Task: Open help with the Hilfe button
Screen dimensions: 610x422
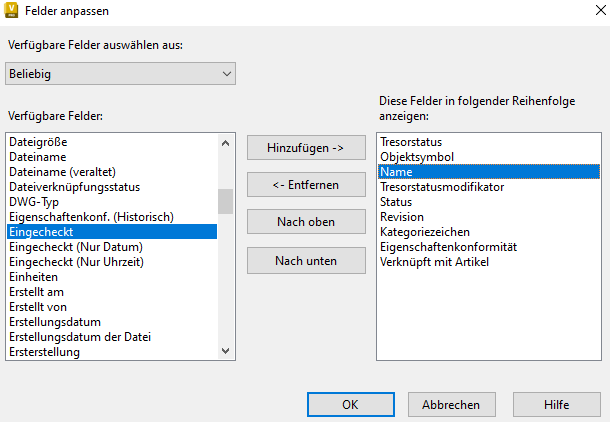Action: (557, 405)
